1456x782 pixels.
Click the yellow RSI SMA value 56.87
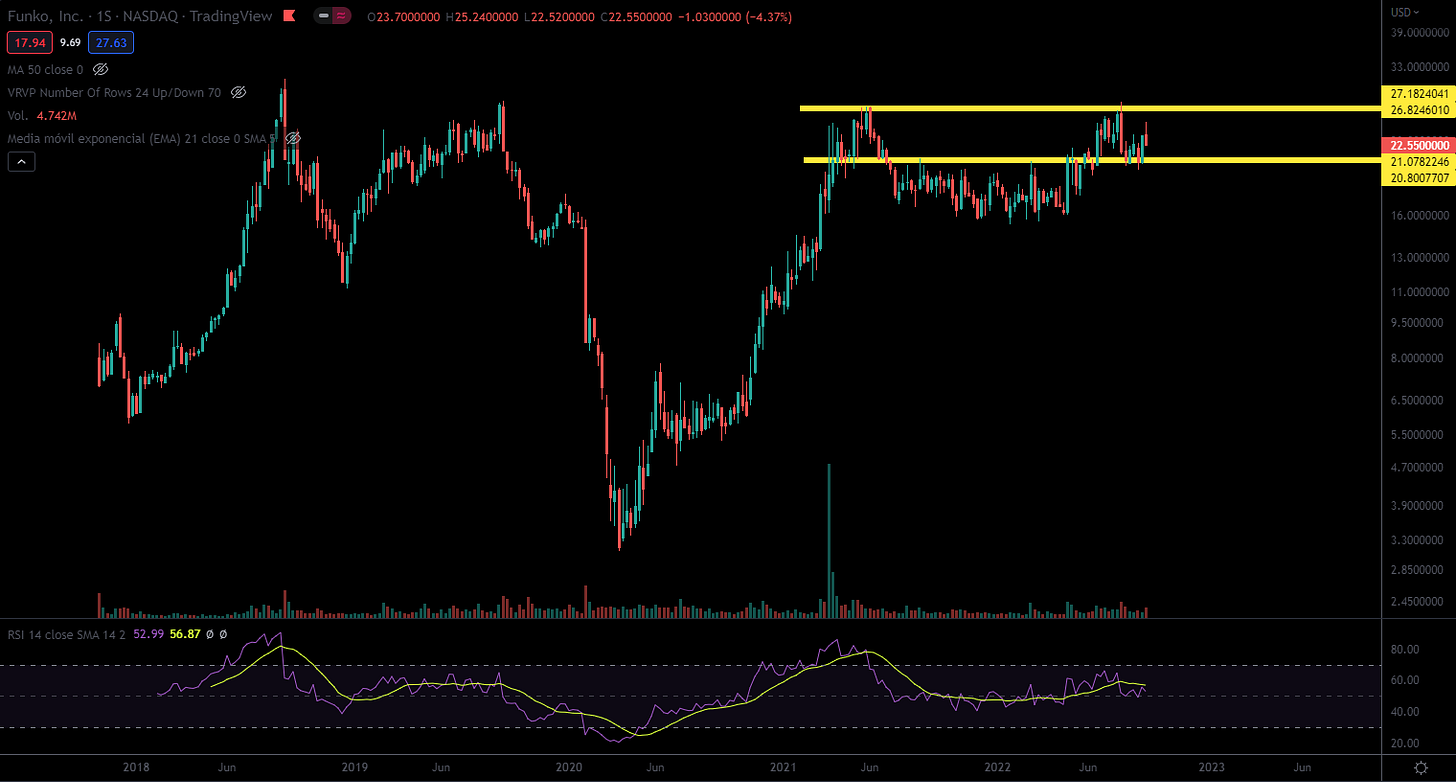click(184, 634)
